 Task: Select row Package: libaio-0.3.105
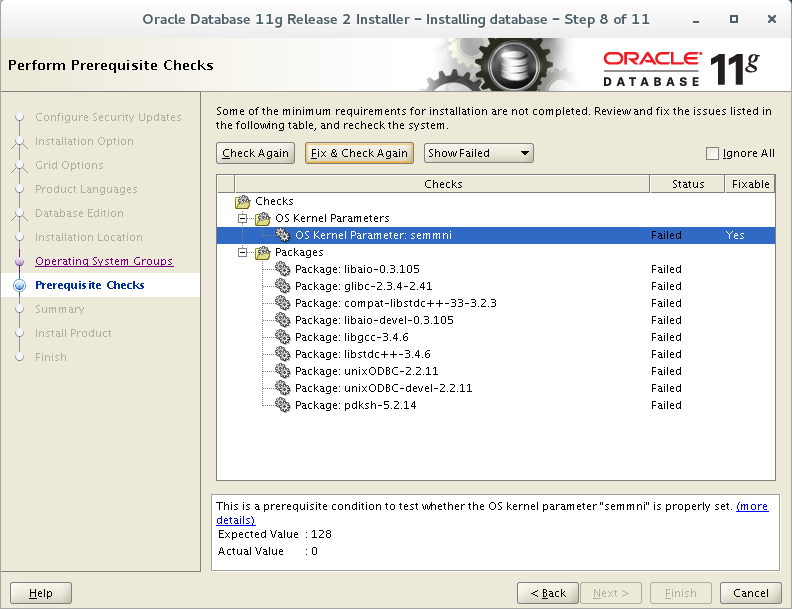pyautogui.click(x=496, y=269)
